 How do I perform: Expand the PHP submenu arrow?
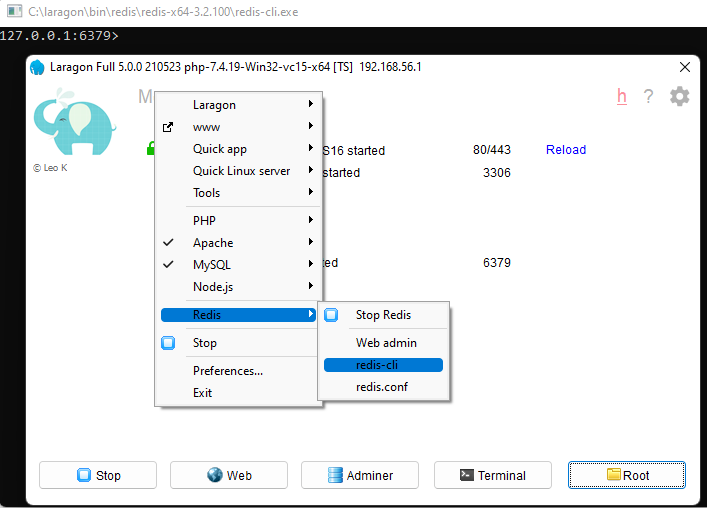pyautogui.click(x=311, y=220)
